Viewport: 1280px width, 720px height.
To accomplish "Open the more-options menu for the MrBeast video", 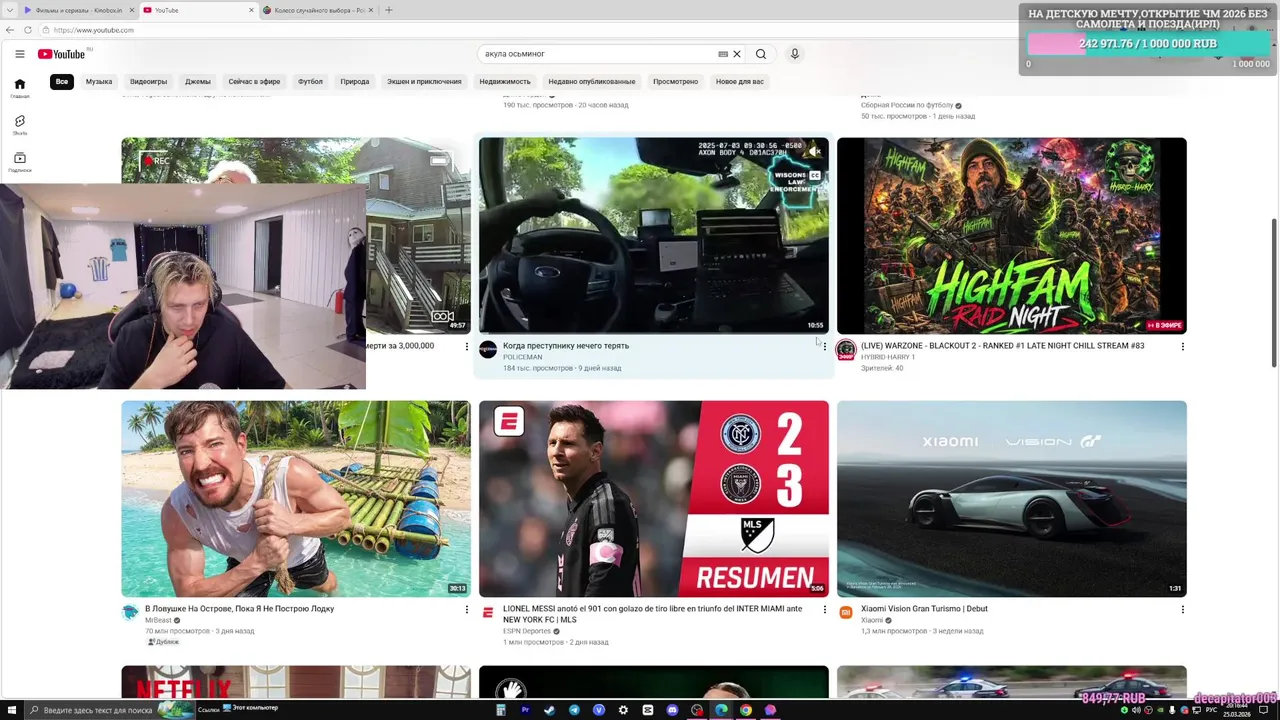I will pos(466,609).
